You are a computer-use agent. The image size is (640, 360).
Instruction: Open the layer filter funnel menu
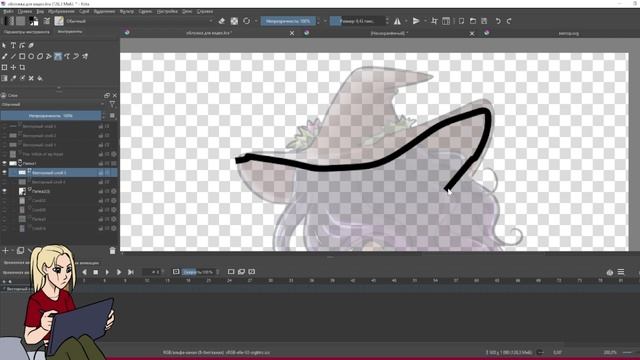pos(112,104)
